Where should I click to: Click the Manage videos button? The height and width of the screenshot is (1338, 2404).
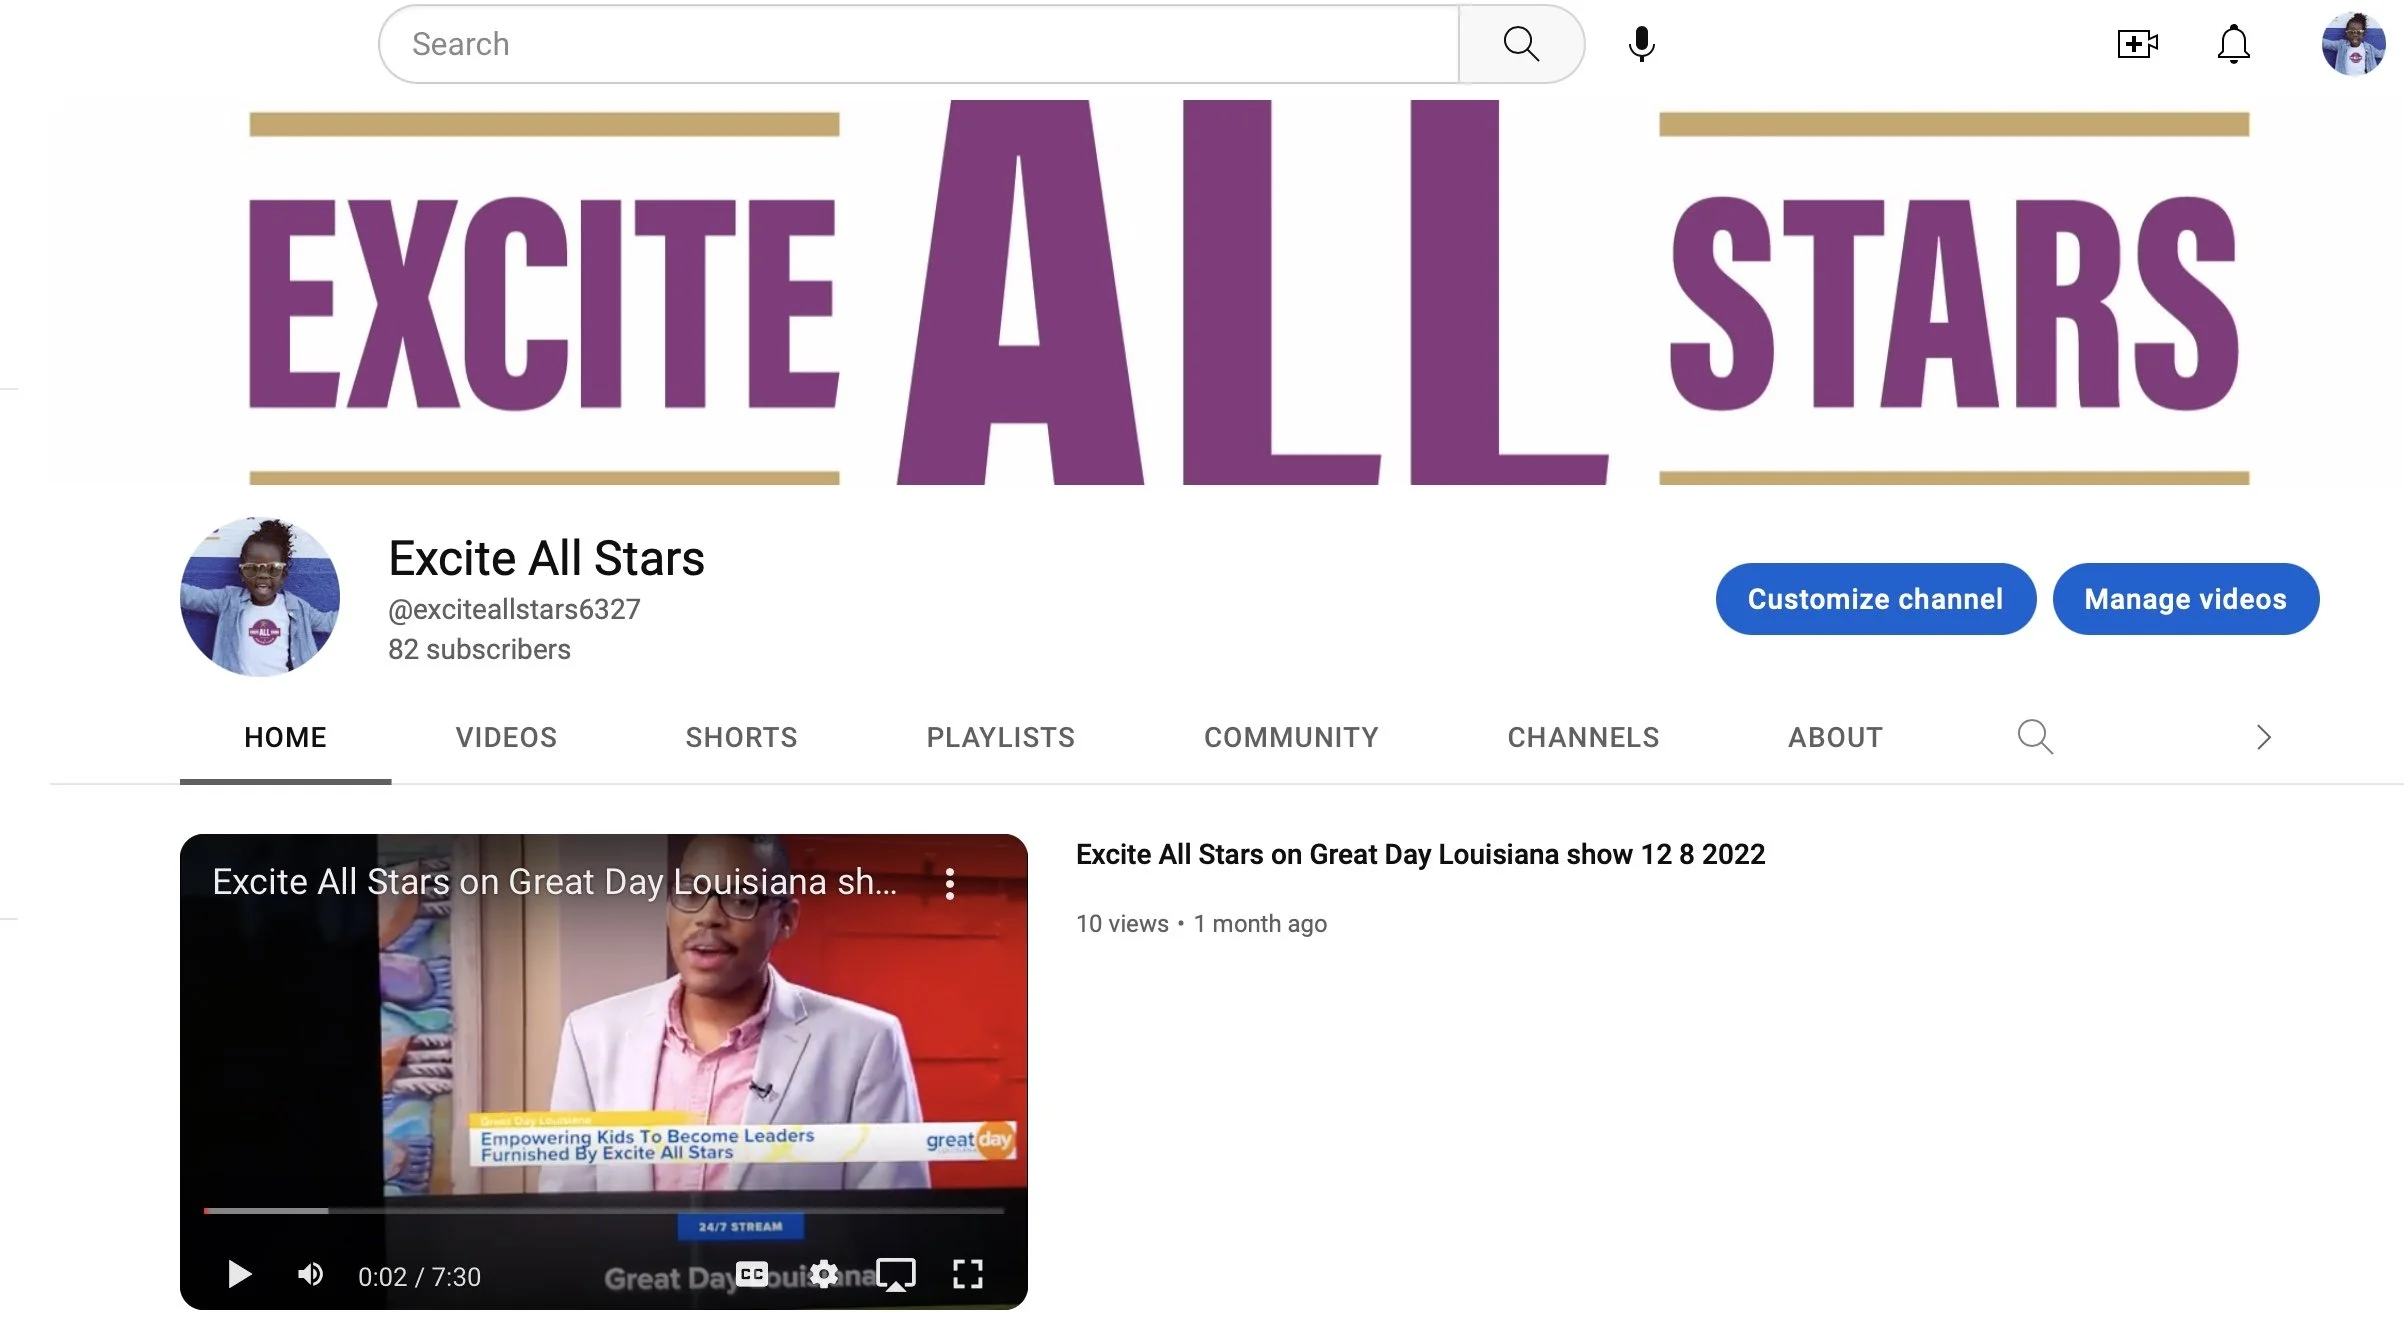(2185, 599)
